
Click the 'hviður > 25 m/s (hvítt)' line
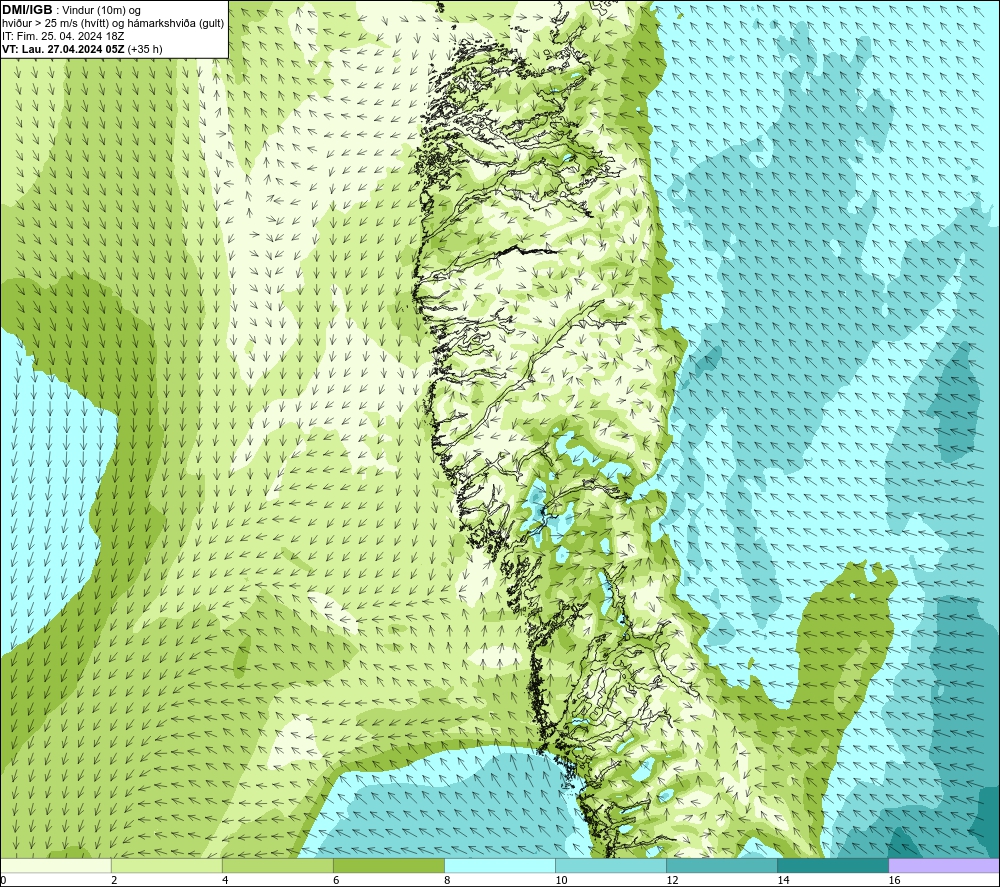113,24
